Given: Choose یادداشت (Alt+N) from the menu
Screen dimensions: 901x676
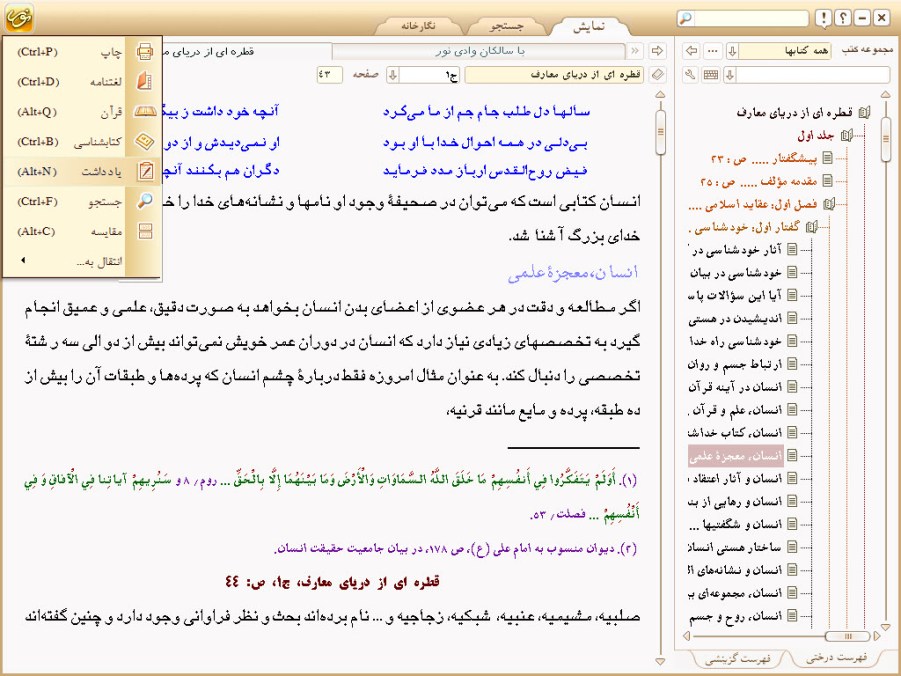Looking at the screenshot, I should click(x=82, y=171).
